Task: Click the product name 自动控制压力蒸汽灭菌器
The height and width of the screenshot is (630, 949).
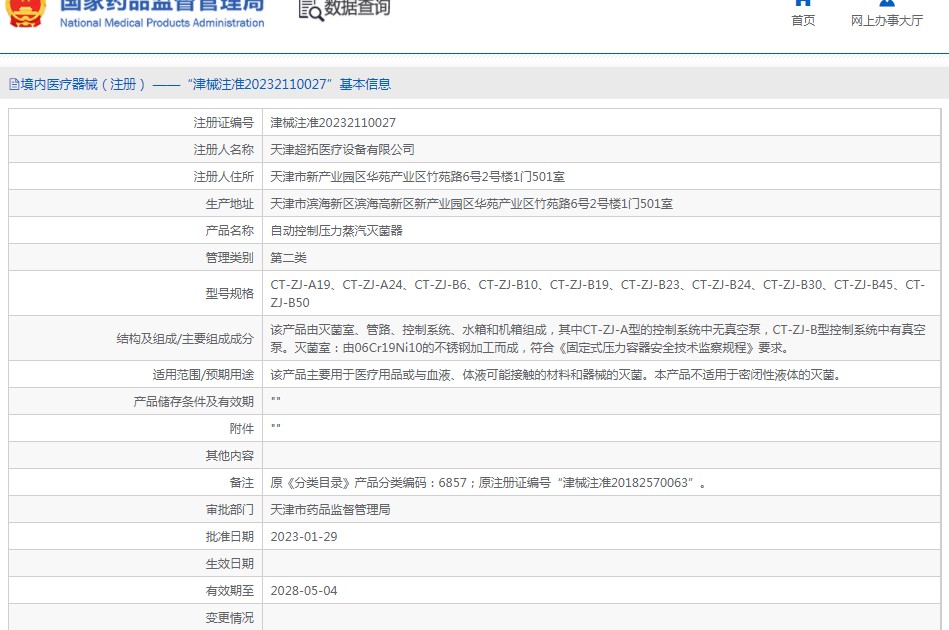Action: pyautogui.click(x=336, y=231)
